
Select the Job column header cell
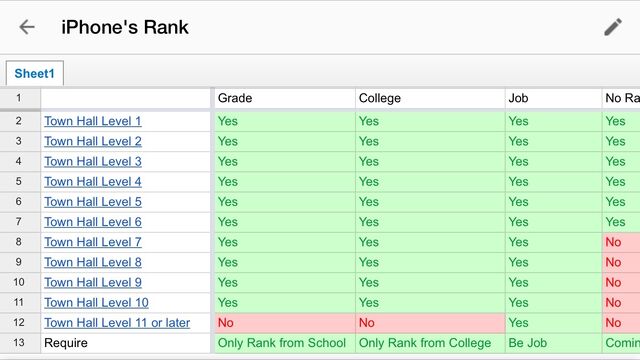pos(553,98)
